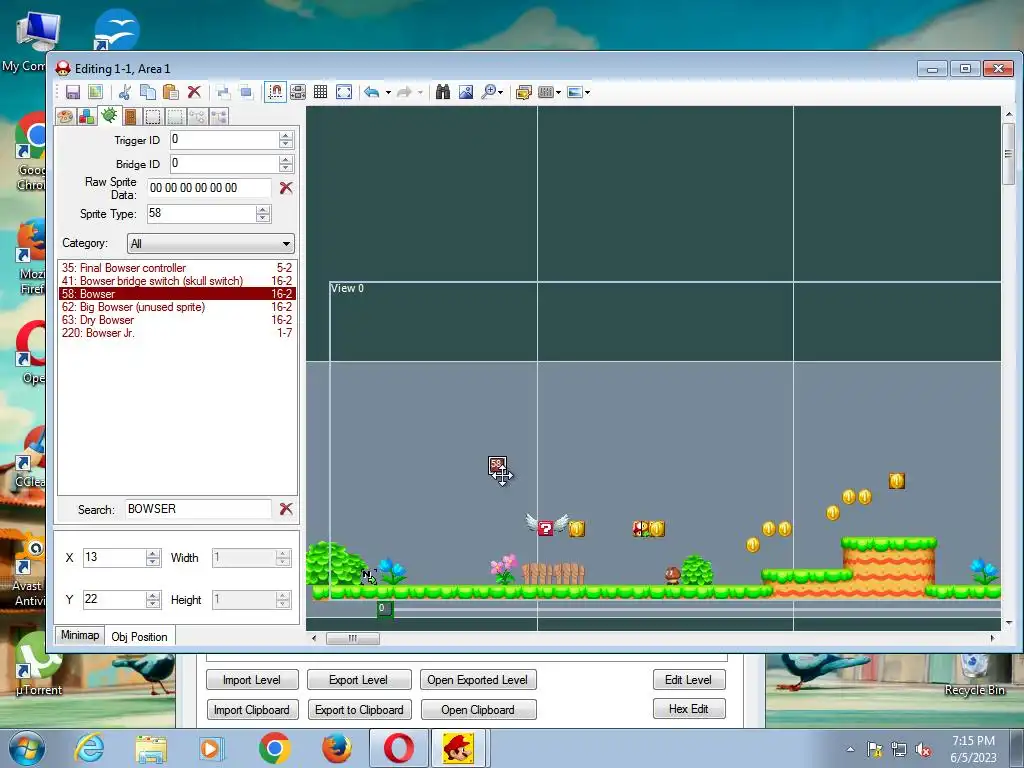Toggle the magnet snap-to-grid tool
This screenshot has height=768, width=1024.
pos(276,92)
